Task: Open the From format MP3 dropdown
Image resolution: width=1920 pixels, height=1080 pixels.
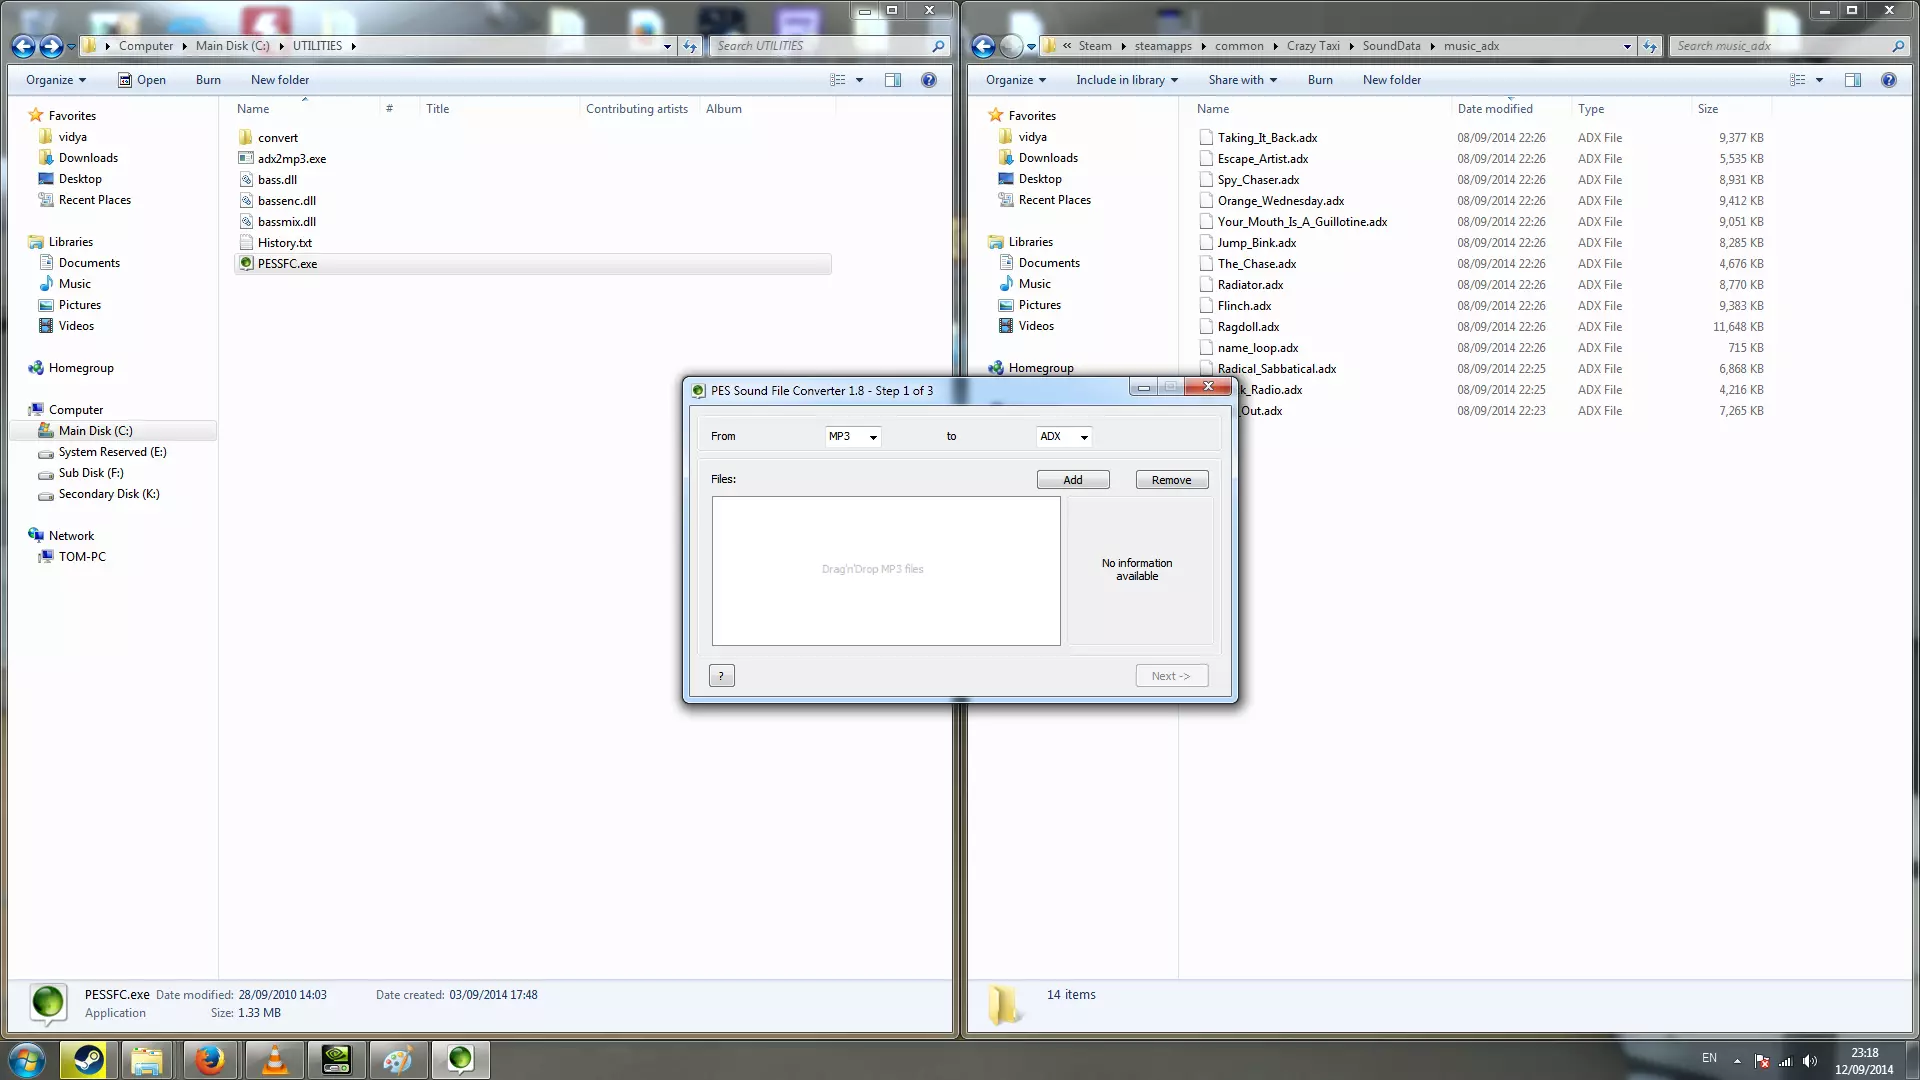Action: pyautogui.click(x=853, y=436)
